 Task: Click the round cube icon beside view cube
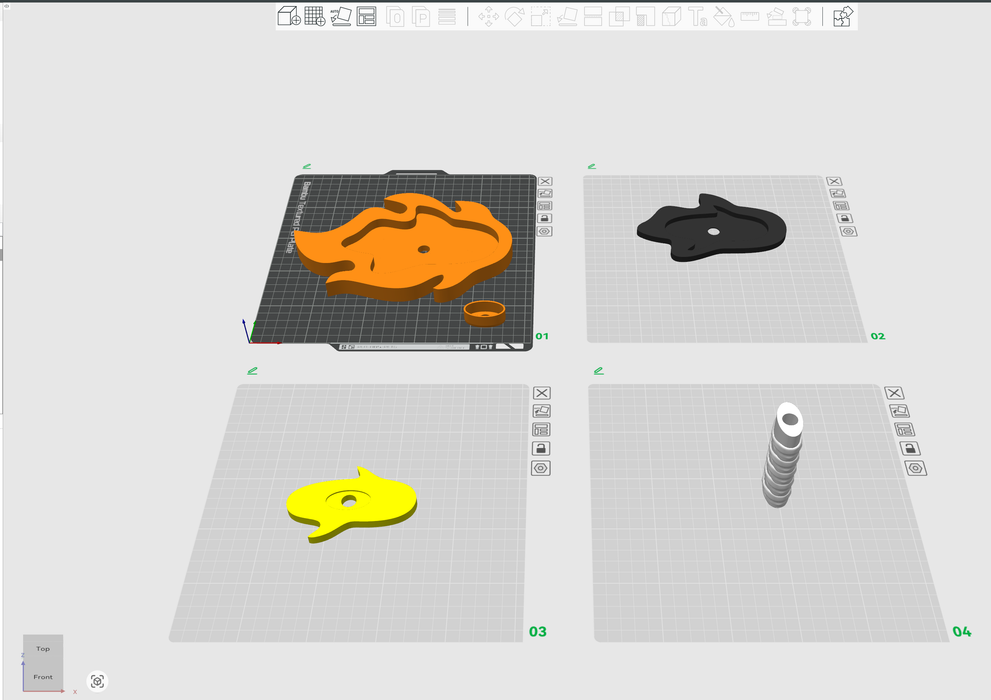(97, 682)
